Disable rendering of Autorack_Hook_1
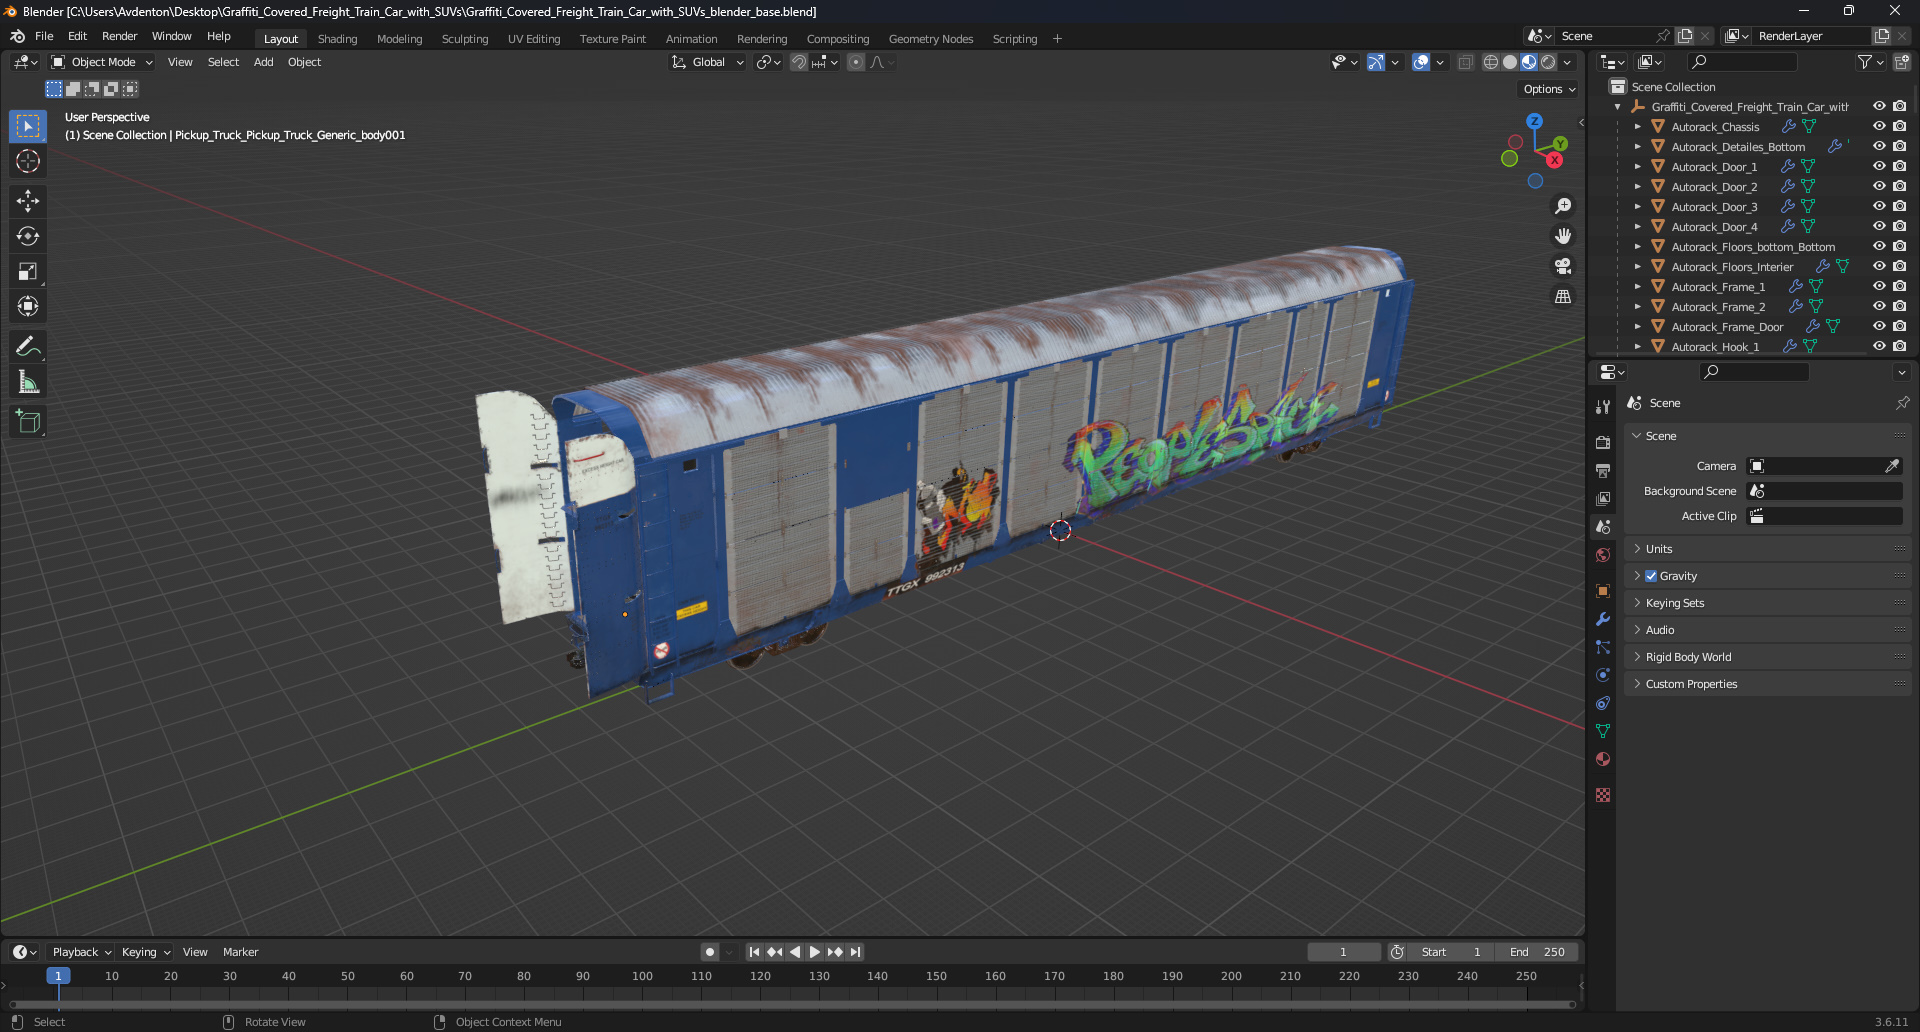This screenshot has height=1032, width=1920. tap(1899, 346)
